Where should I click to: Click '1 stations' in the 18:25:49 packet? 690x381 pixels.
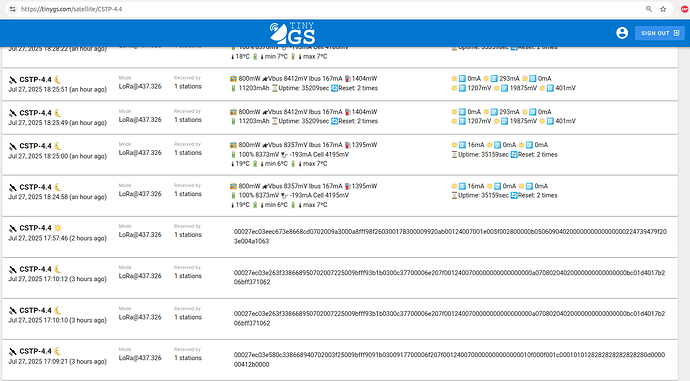click(x=188, y=120)
